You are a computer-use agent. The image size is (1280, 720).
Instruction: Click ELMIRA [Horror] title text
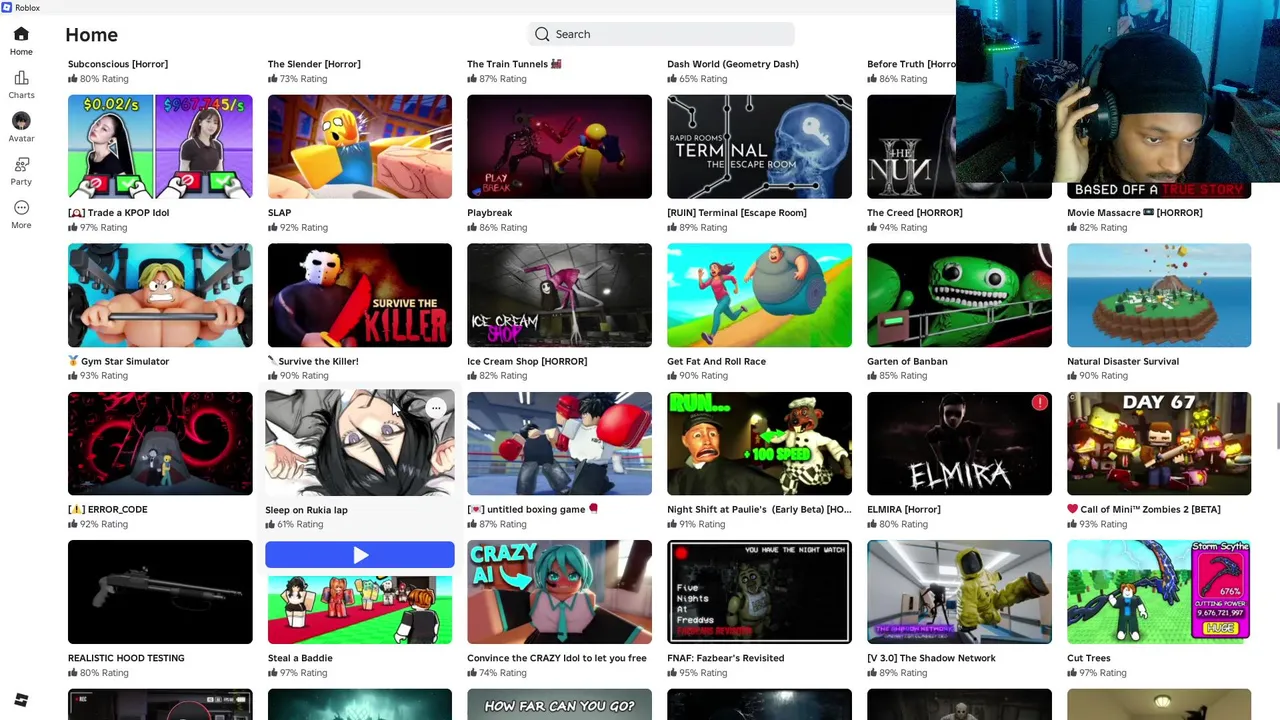coord(903,509)
